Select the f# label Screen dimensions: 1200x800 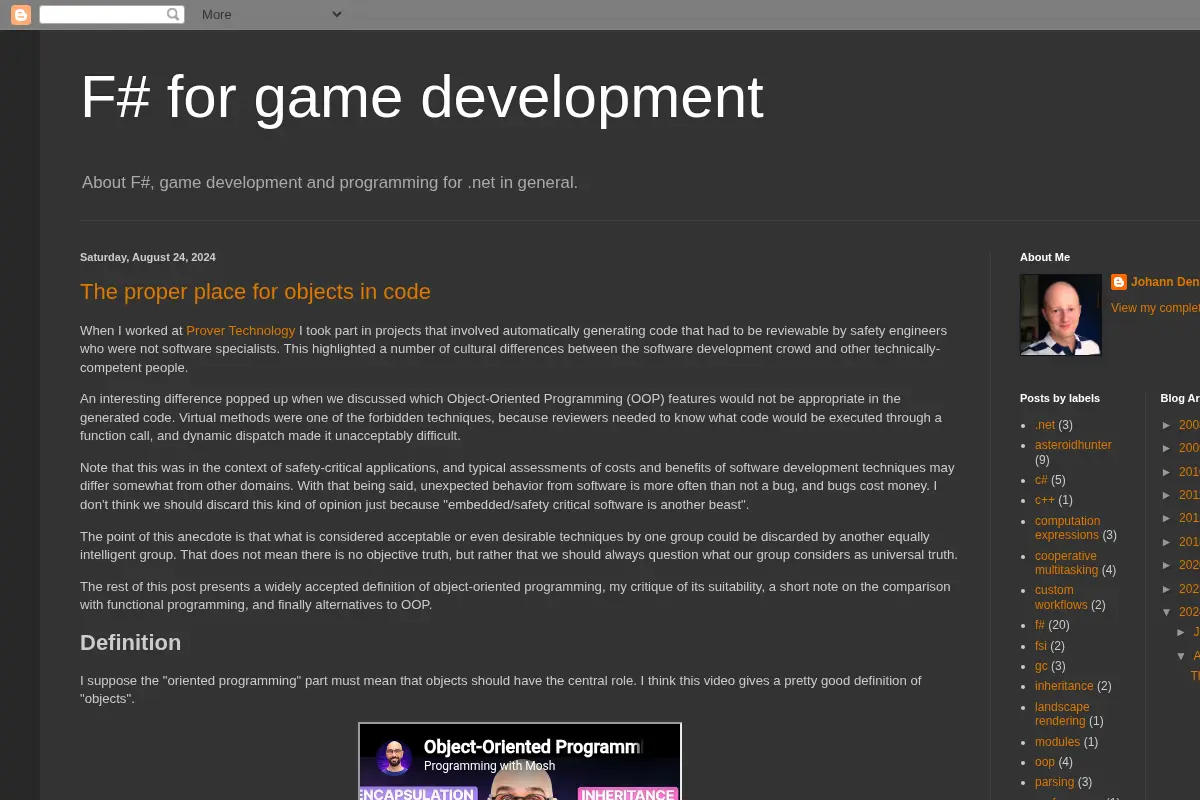point(1040,625)
